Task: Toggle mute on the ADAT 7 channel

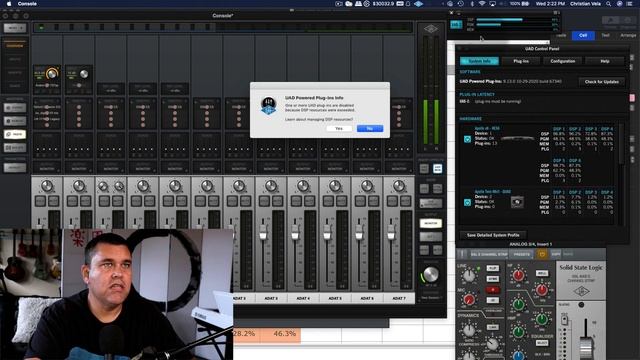Action: (405, 201)
